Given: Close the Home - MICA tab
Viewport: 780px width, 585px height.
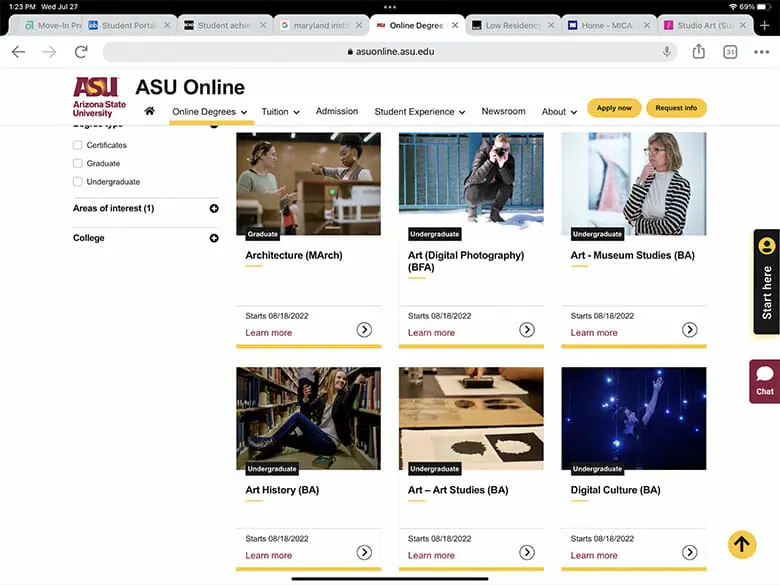Looking at the screenshot, I should 646,25.
